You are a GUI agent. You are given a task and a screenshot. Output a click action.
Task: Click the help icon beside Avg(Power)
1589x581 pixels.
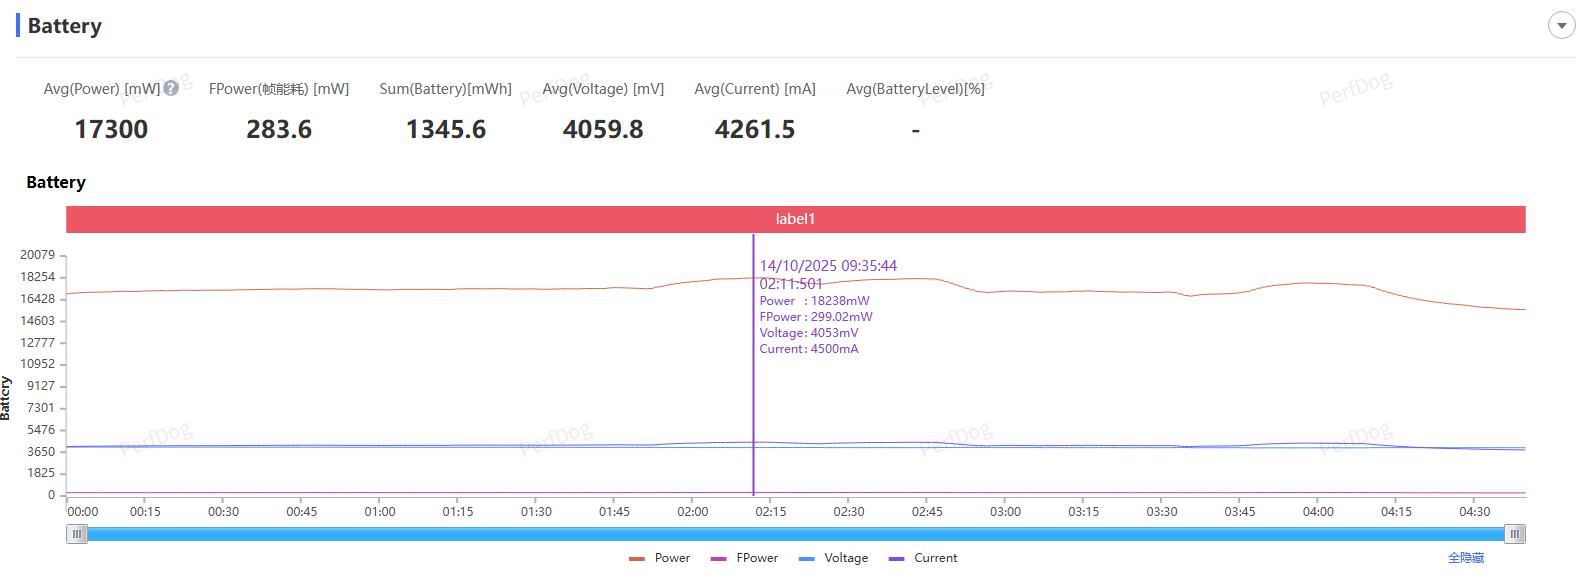(x=171, y=88)
